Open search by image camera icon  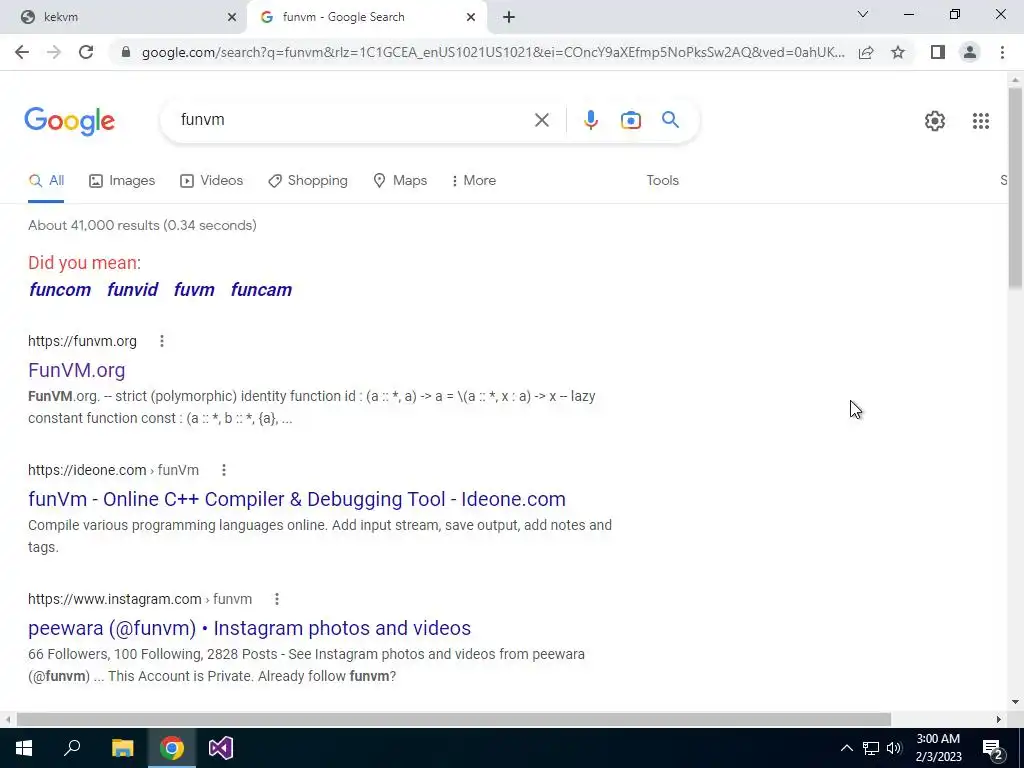tap(630, 120)
